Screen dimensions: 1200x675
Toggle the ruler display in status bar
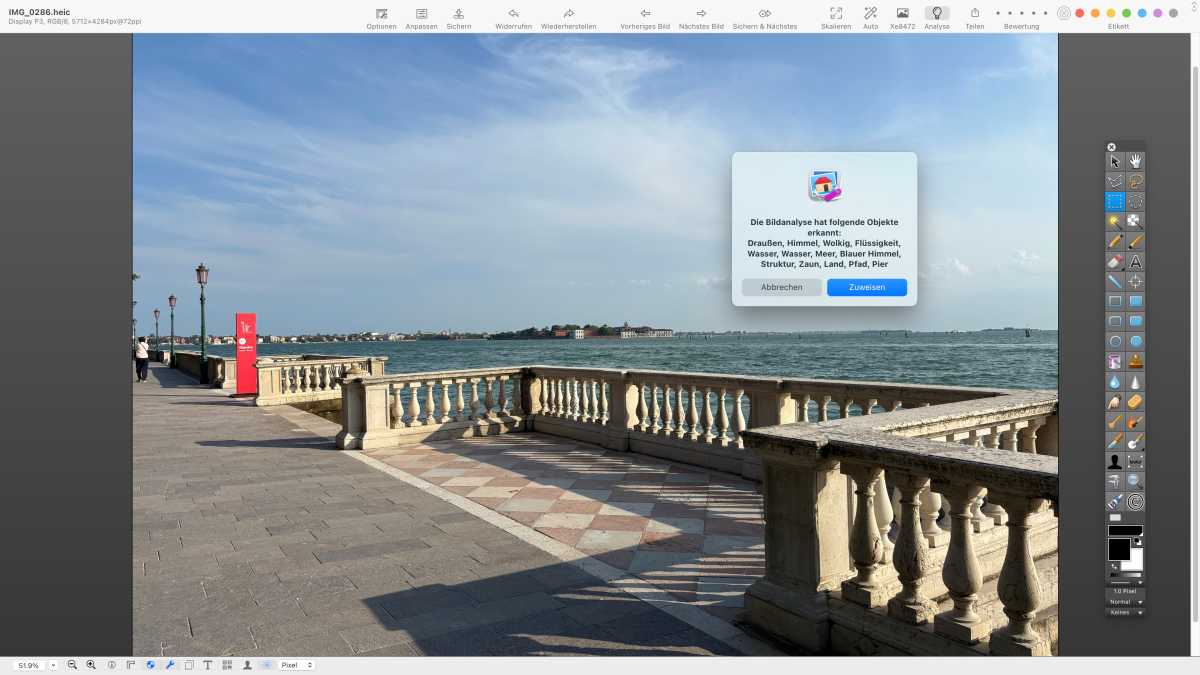click(x=130, y=665)
